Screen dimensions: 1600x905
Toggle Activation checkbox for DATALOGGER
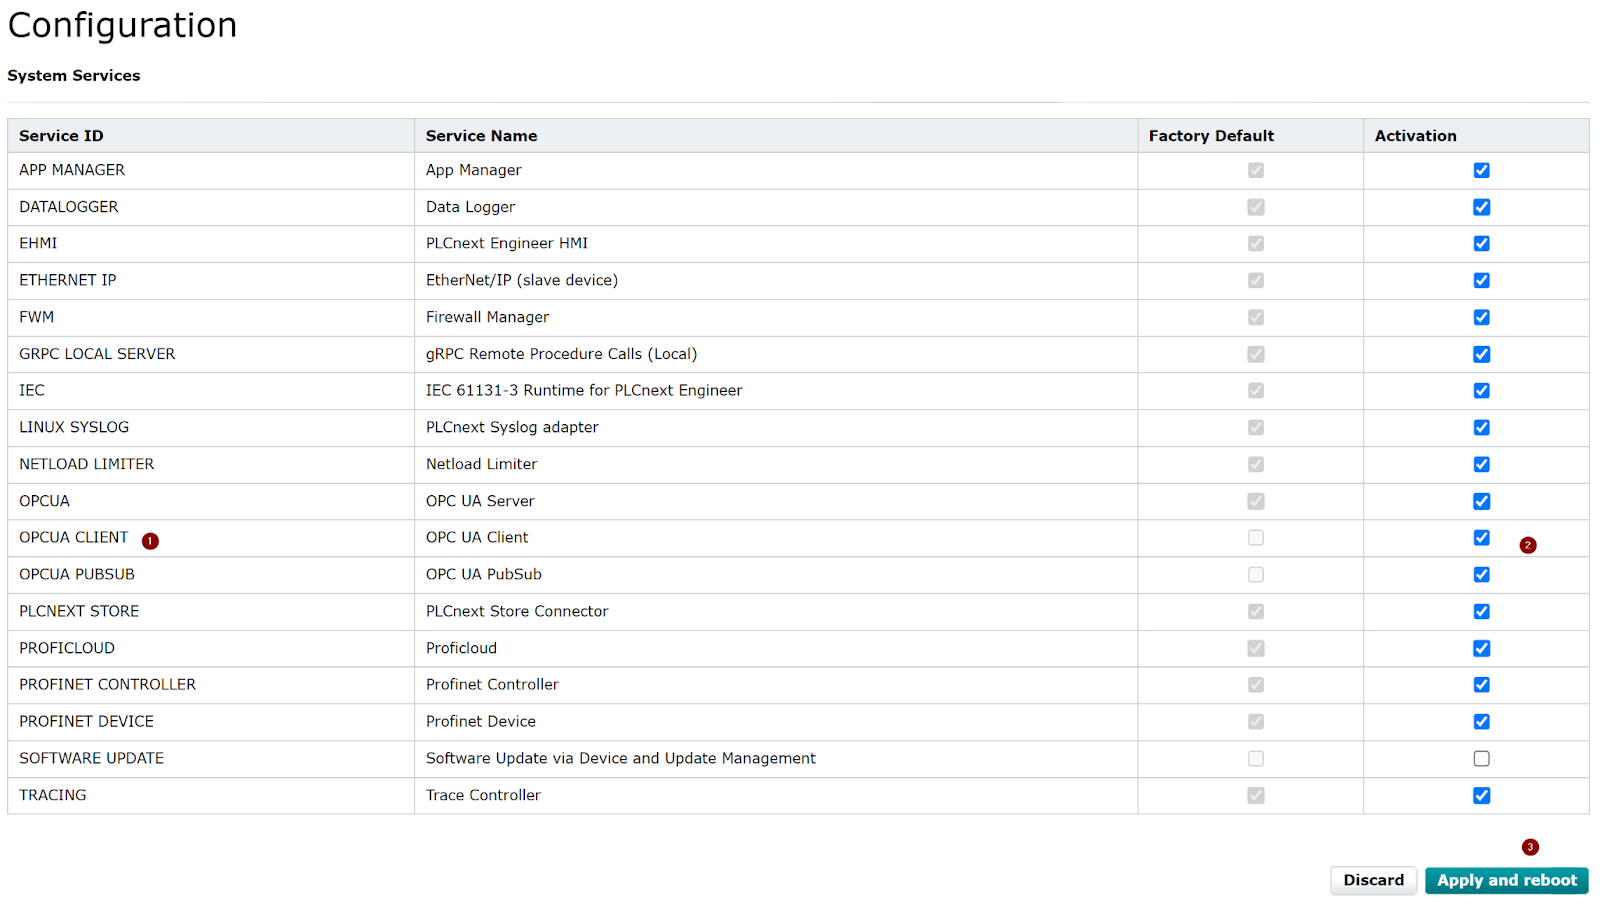tap(1481, 207)
